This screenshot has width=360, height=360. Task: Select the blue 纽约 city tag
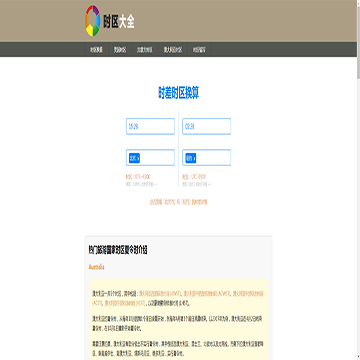coord(190,158)
